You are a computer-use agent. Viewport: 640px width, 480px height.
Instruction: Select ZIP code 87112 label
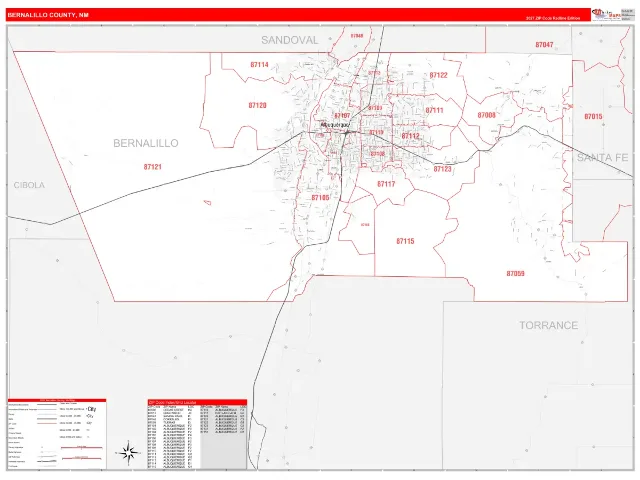(410, 136)
